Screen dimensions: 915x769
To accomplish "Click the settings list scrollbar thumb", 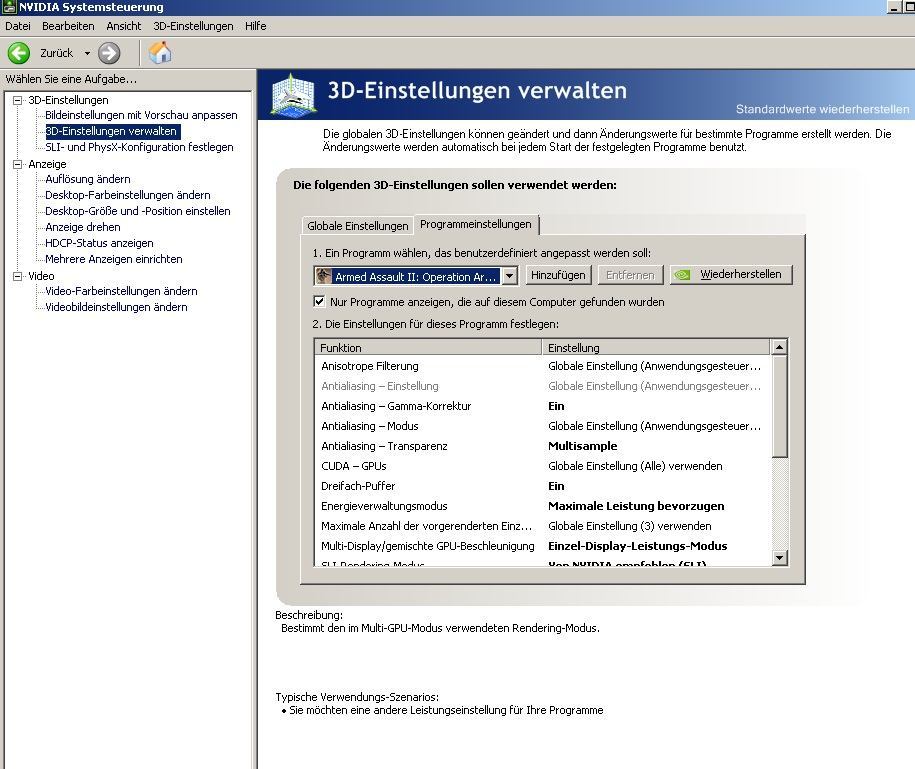I will (779, 407).
